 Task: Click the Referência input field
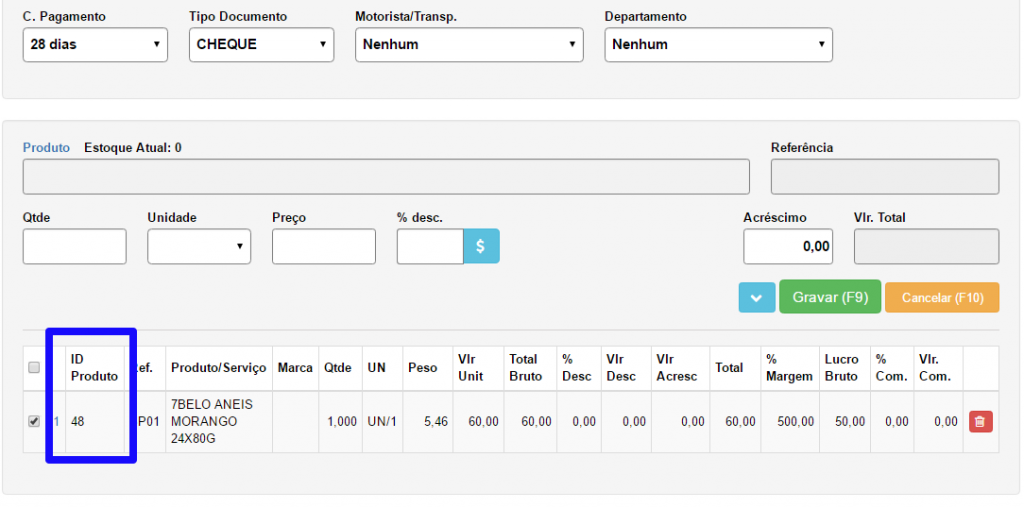(884, 177)
